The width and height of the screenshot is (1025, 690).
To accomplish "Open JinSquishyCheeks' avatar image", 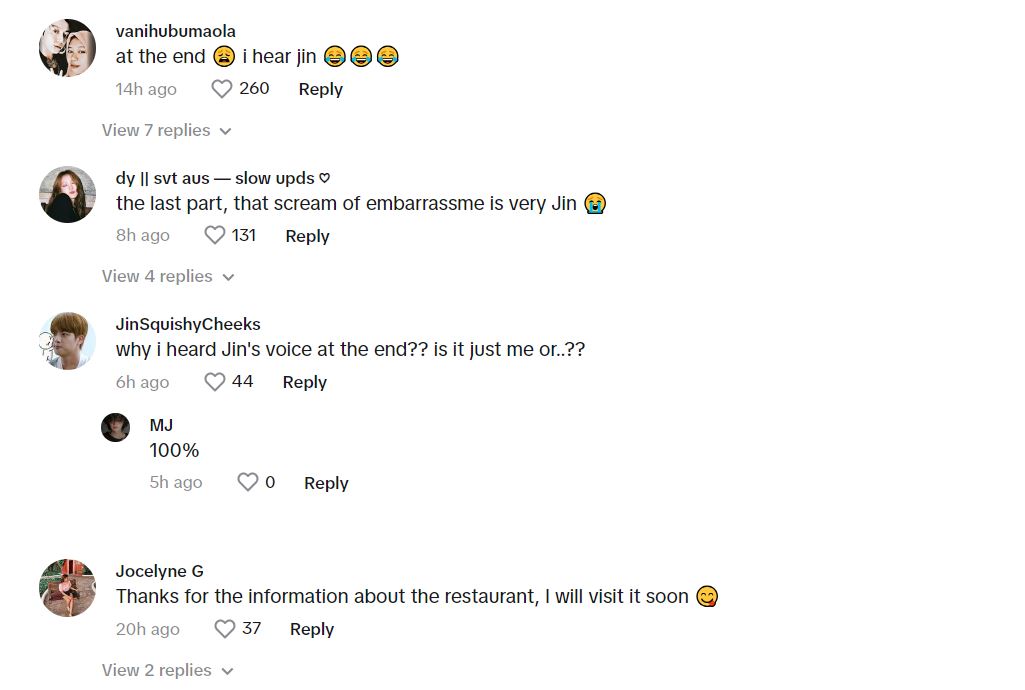I will click(x=67, y=340).
